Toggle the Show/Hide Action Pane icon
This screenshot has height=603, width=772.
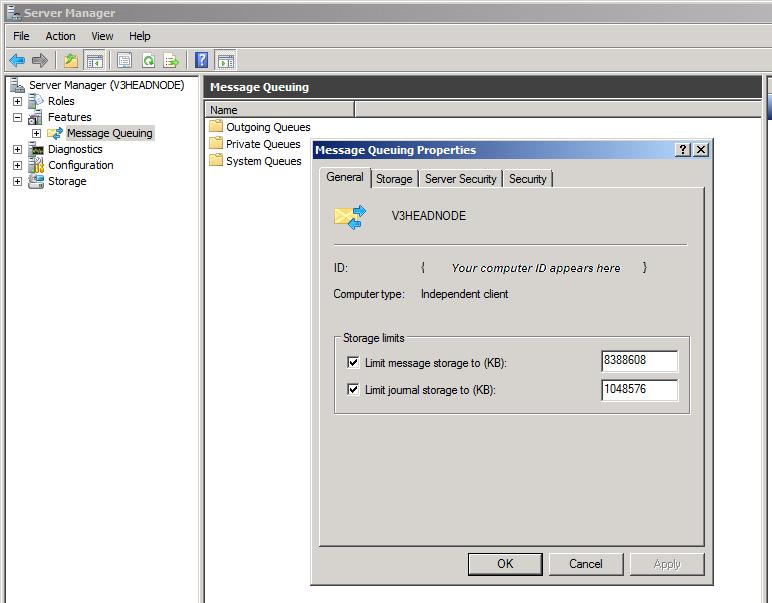pyautogui.click(x=226, y=61)
